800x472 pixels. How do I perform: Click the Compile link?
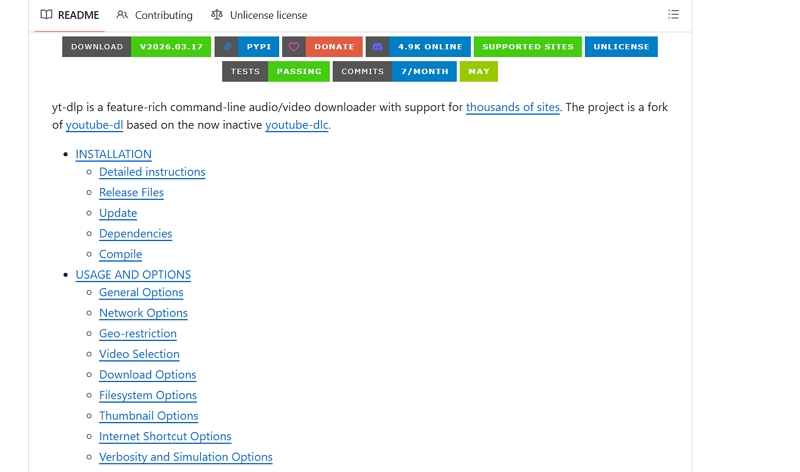[x=120, y=254]
